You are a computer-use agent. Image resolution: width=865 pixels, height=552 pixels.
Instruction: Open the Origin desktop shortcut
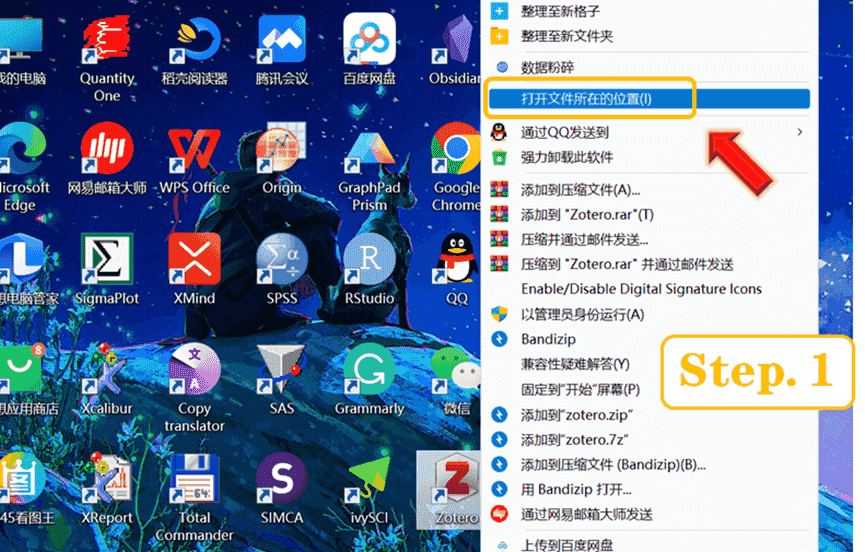click(281, 152)
